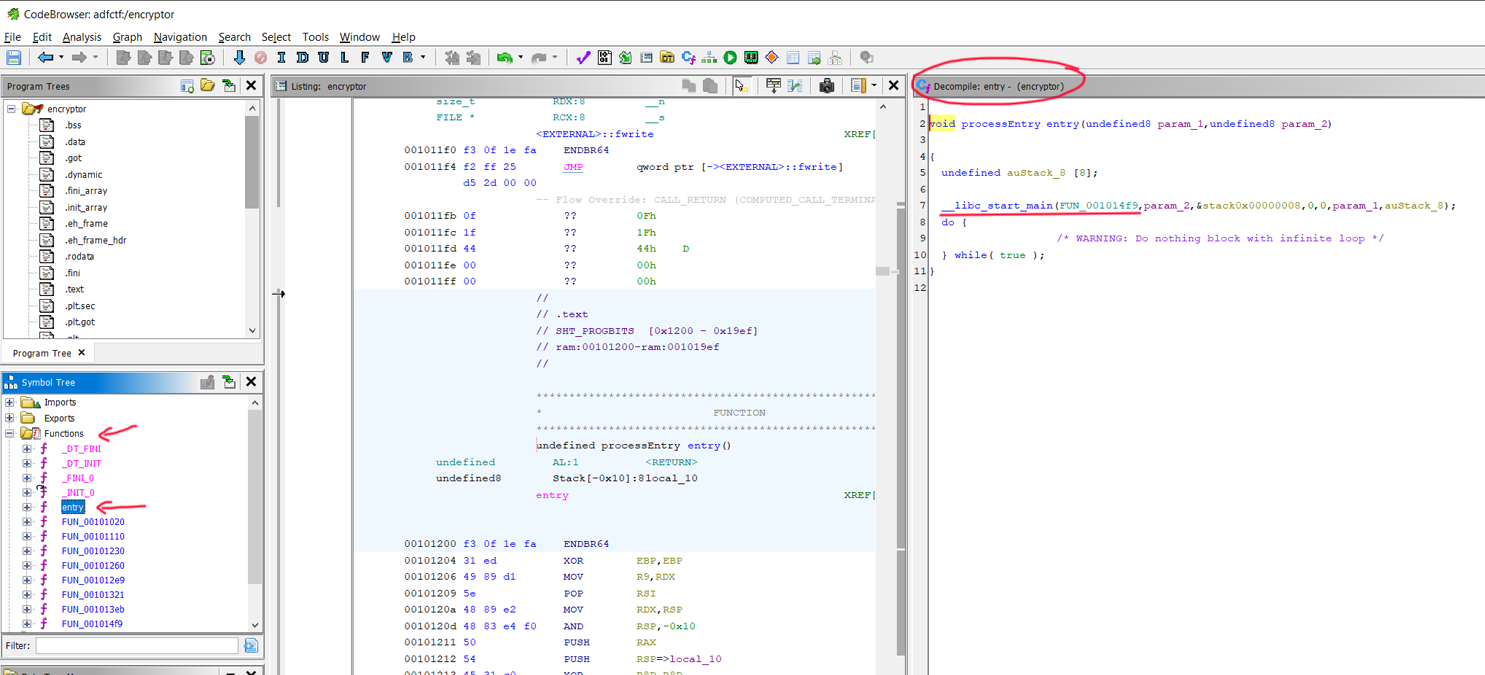Run auto analysis via the checkmark icon
This screenshot has width=1485, height=675.
coord(582,57)
